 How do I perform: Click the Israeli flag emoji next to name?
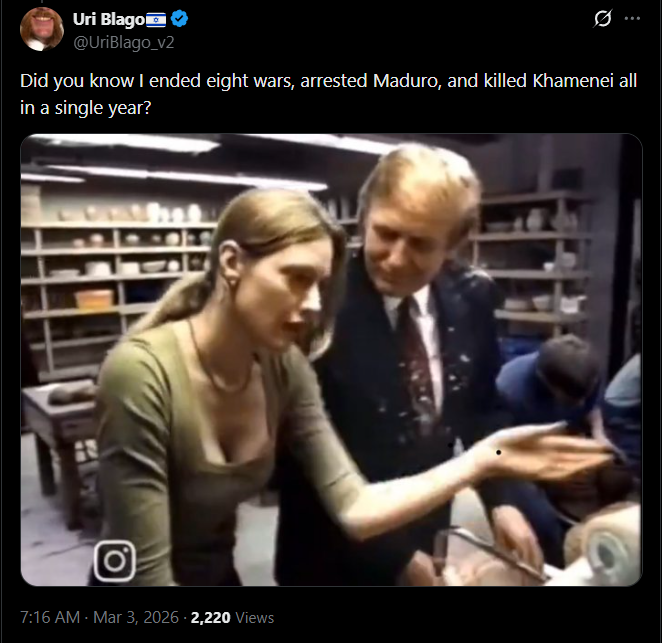coord(156,19)
